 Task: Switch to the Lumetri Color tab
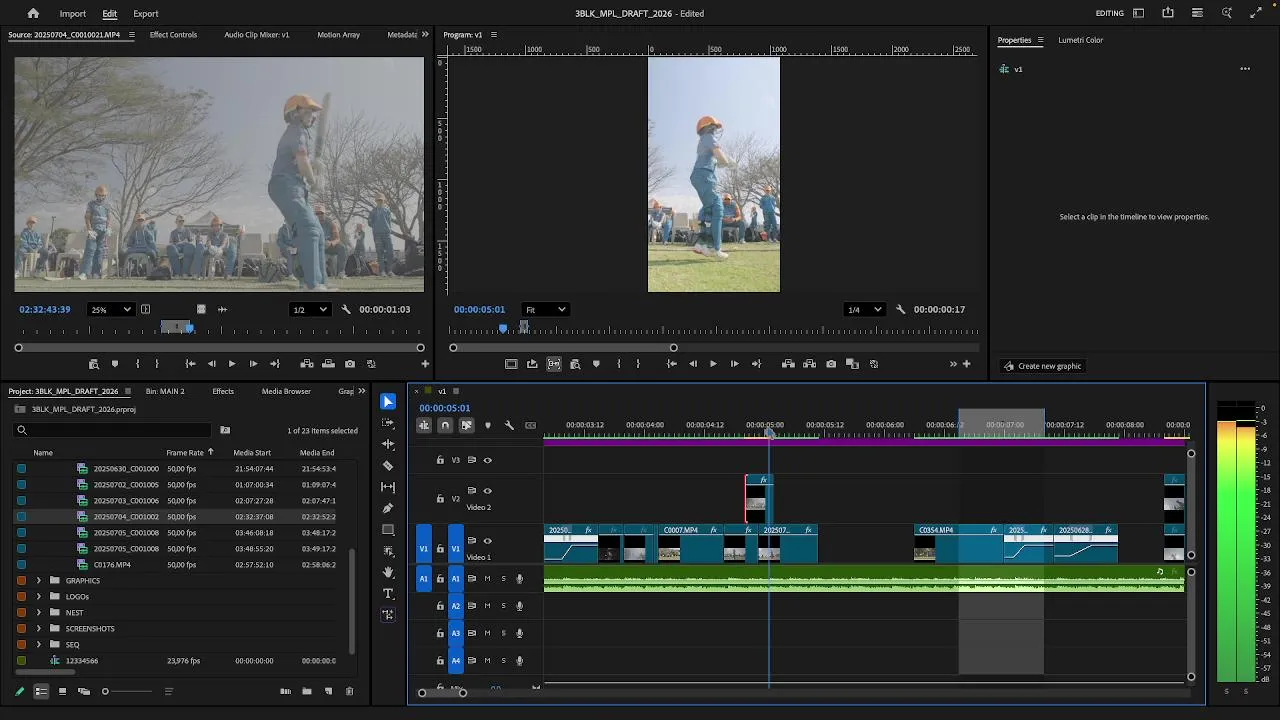[1080, 40]
